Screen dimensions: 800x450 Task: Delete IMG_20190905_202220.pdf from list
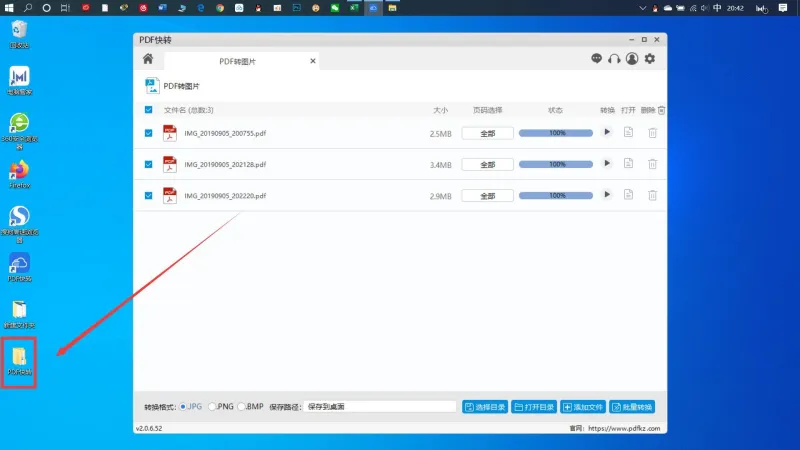point(652,195)
